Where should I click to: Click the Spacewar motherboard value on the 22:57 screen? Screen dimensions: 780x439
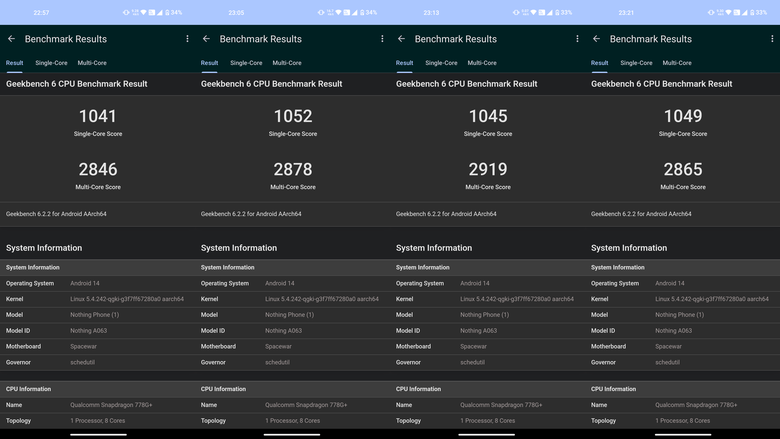[83, 347]
